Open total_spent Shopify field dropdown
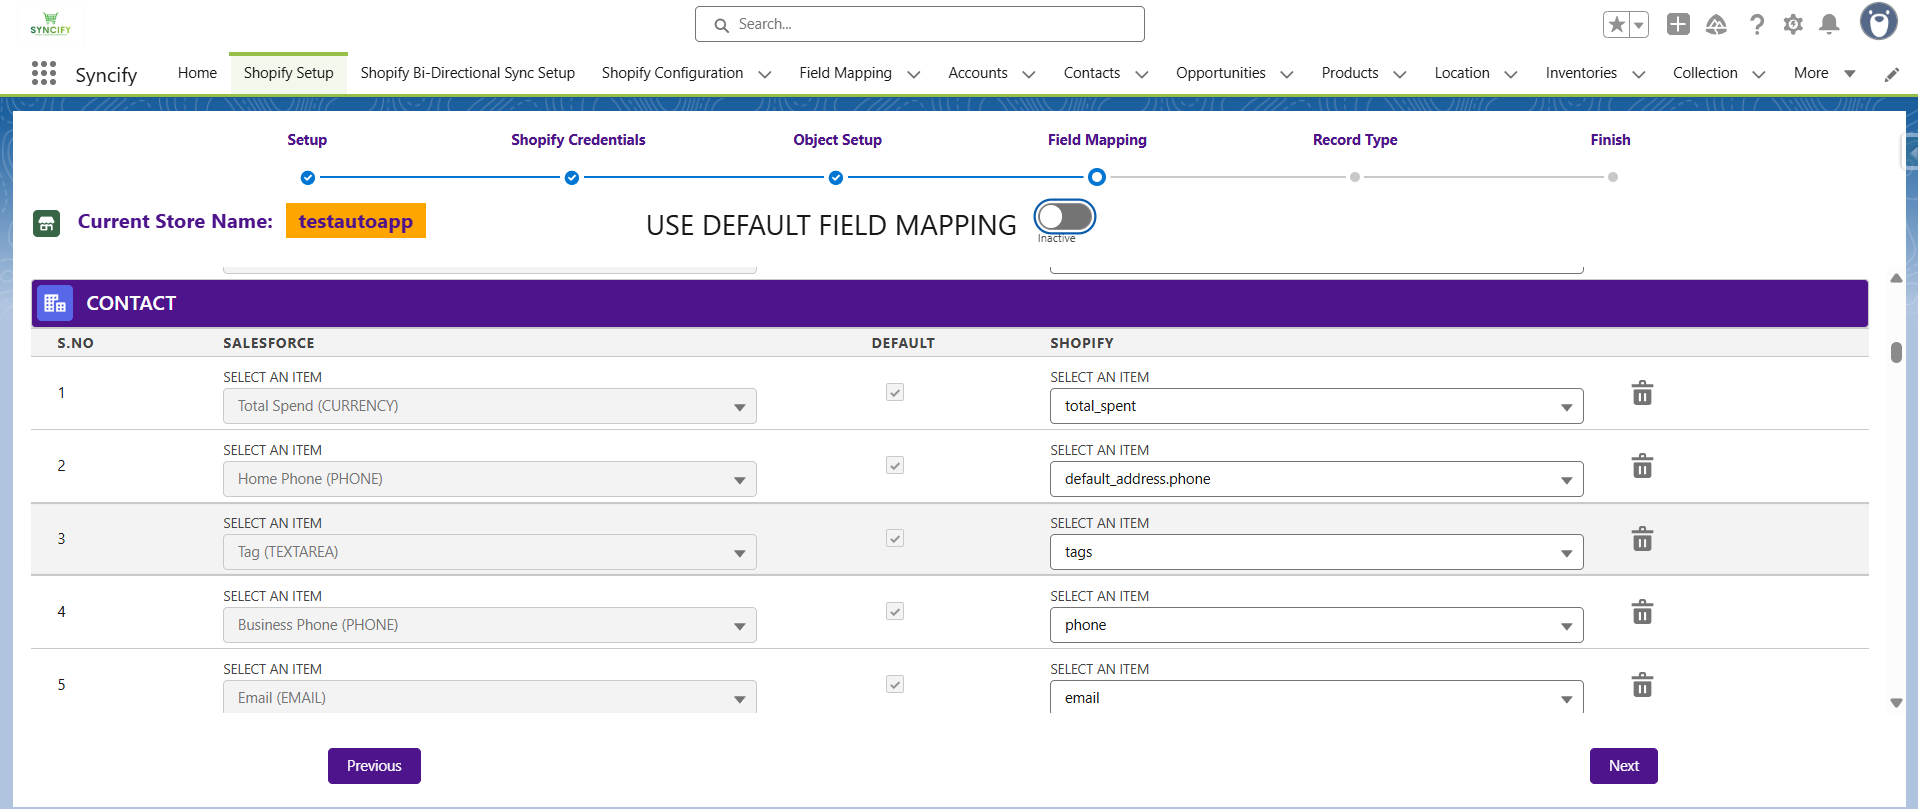This screenshot has height=809, width=1918. [1317, 406]
